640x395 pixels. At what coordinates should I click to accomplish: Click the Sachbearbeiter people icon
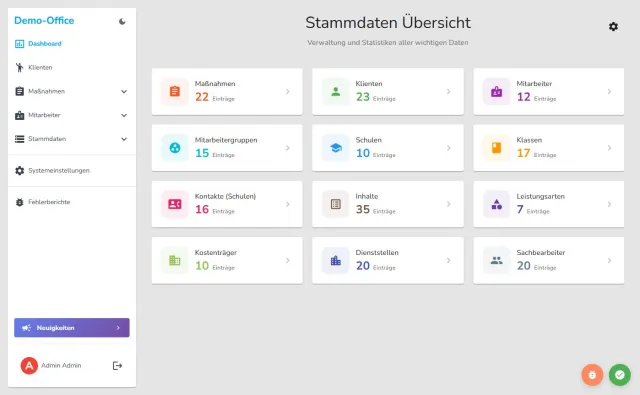pyautogui.click(x=496, y=260)
